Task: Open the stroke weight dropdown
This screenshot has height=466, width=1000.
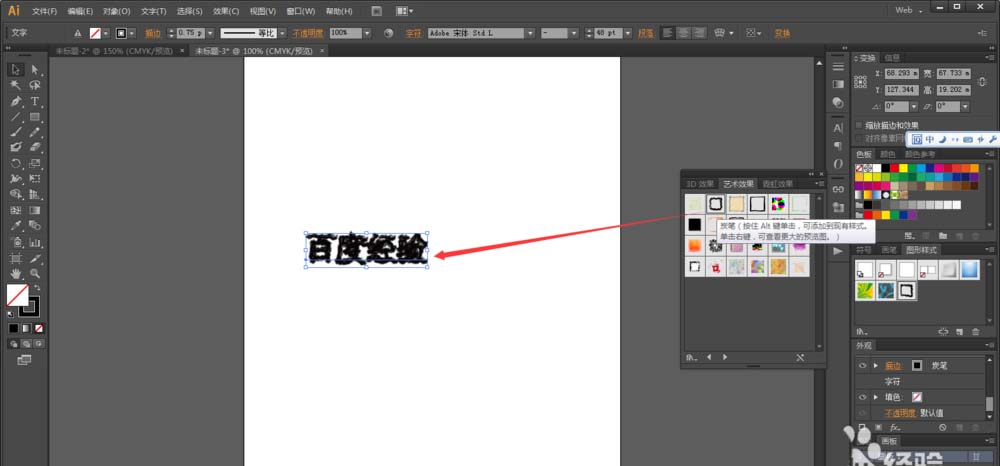Action: 210,33
